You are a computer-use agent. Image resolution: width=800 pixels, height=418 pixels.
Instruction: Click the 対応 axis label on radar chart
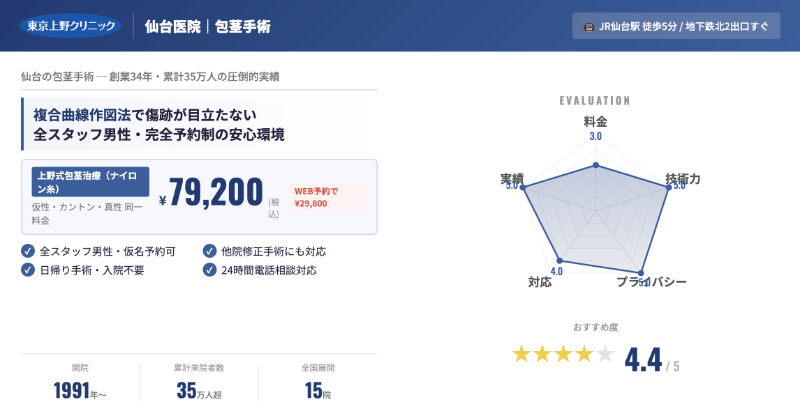tap(539, 283)
